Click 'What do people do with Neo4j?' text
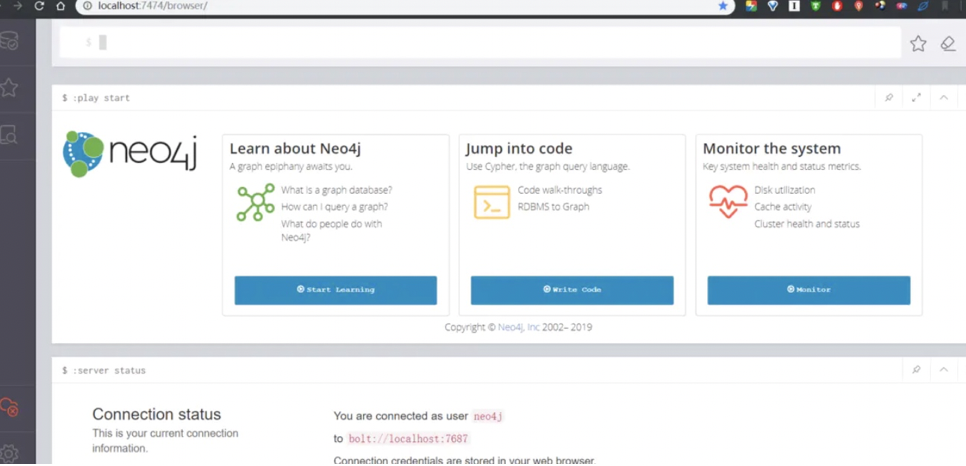The height and width of the screenshot is (466, 966). [x=331, y=230]
